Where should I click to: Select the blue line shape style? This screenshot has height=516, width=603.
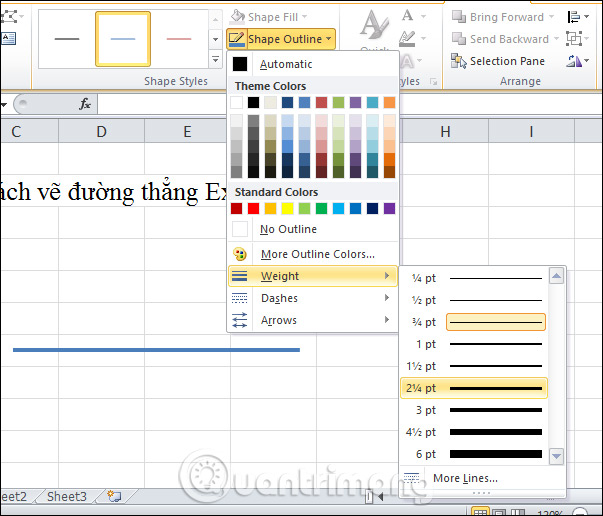[123, 39]
